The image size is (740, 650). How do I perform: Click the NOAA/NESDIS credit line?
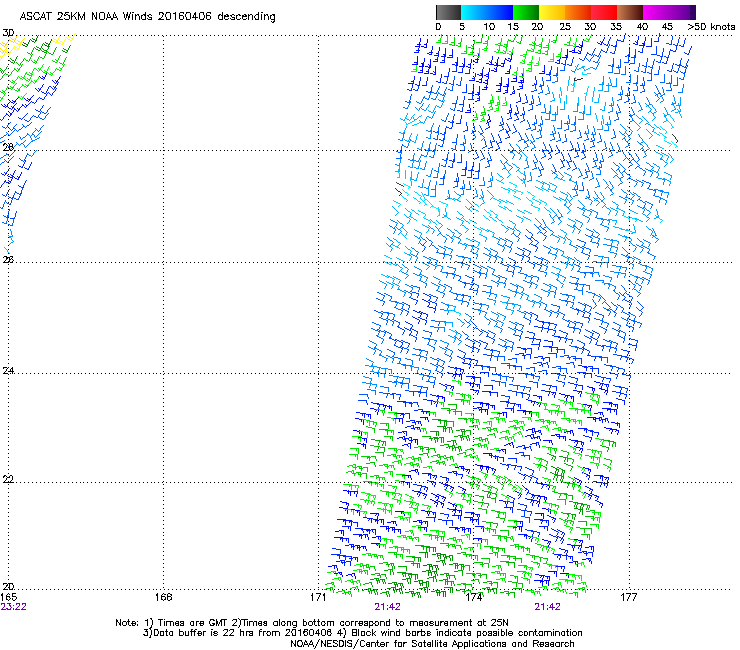point(432,644)
